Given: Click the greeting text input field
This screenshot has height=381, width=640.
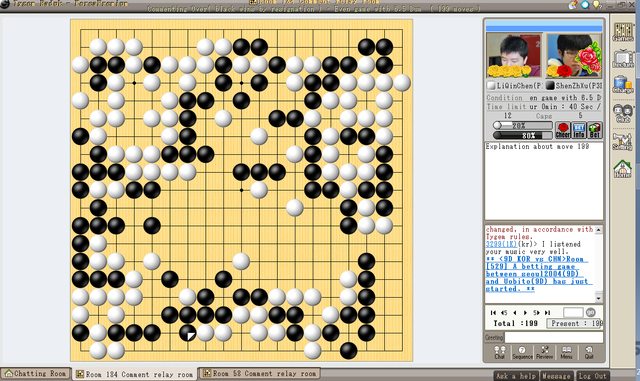Looking at the screenshot, I should tap(554, 337).
